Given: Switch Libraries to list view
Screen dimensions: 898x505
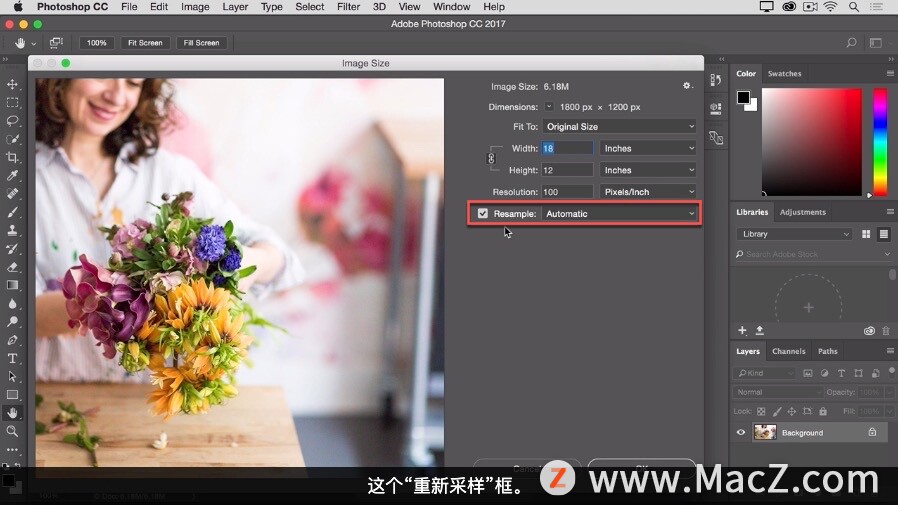Looking at the screenshot, I should 884,234.
